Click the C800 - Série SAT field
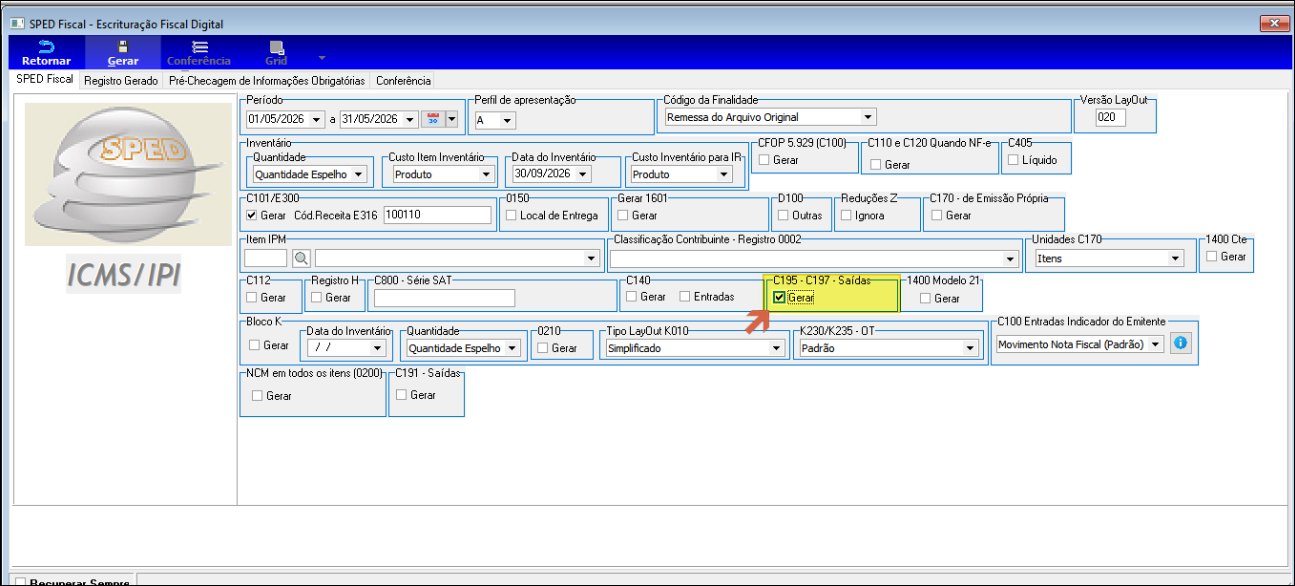Viewport: 1295px width, 586px height. (444, 297)
